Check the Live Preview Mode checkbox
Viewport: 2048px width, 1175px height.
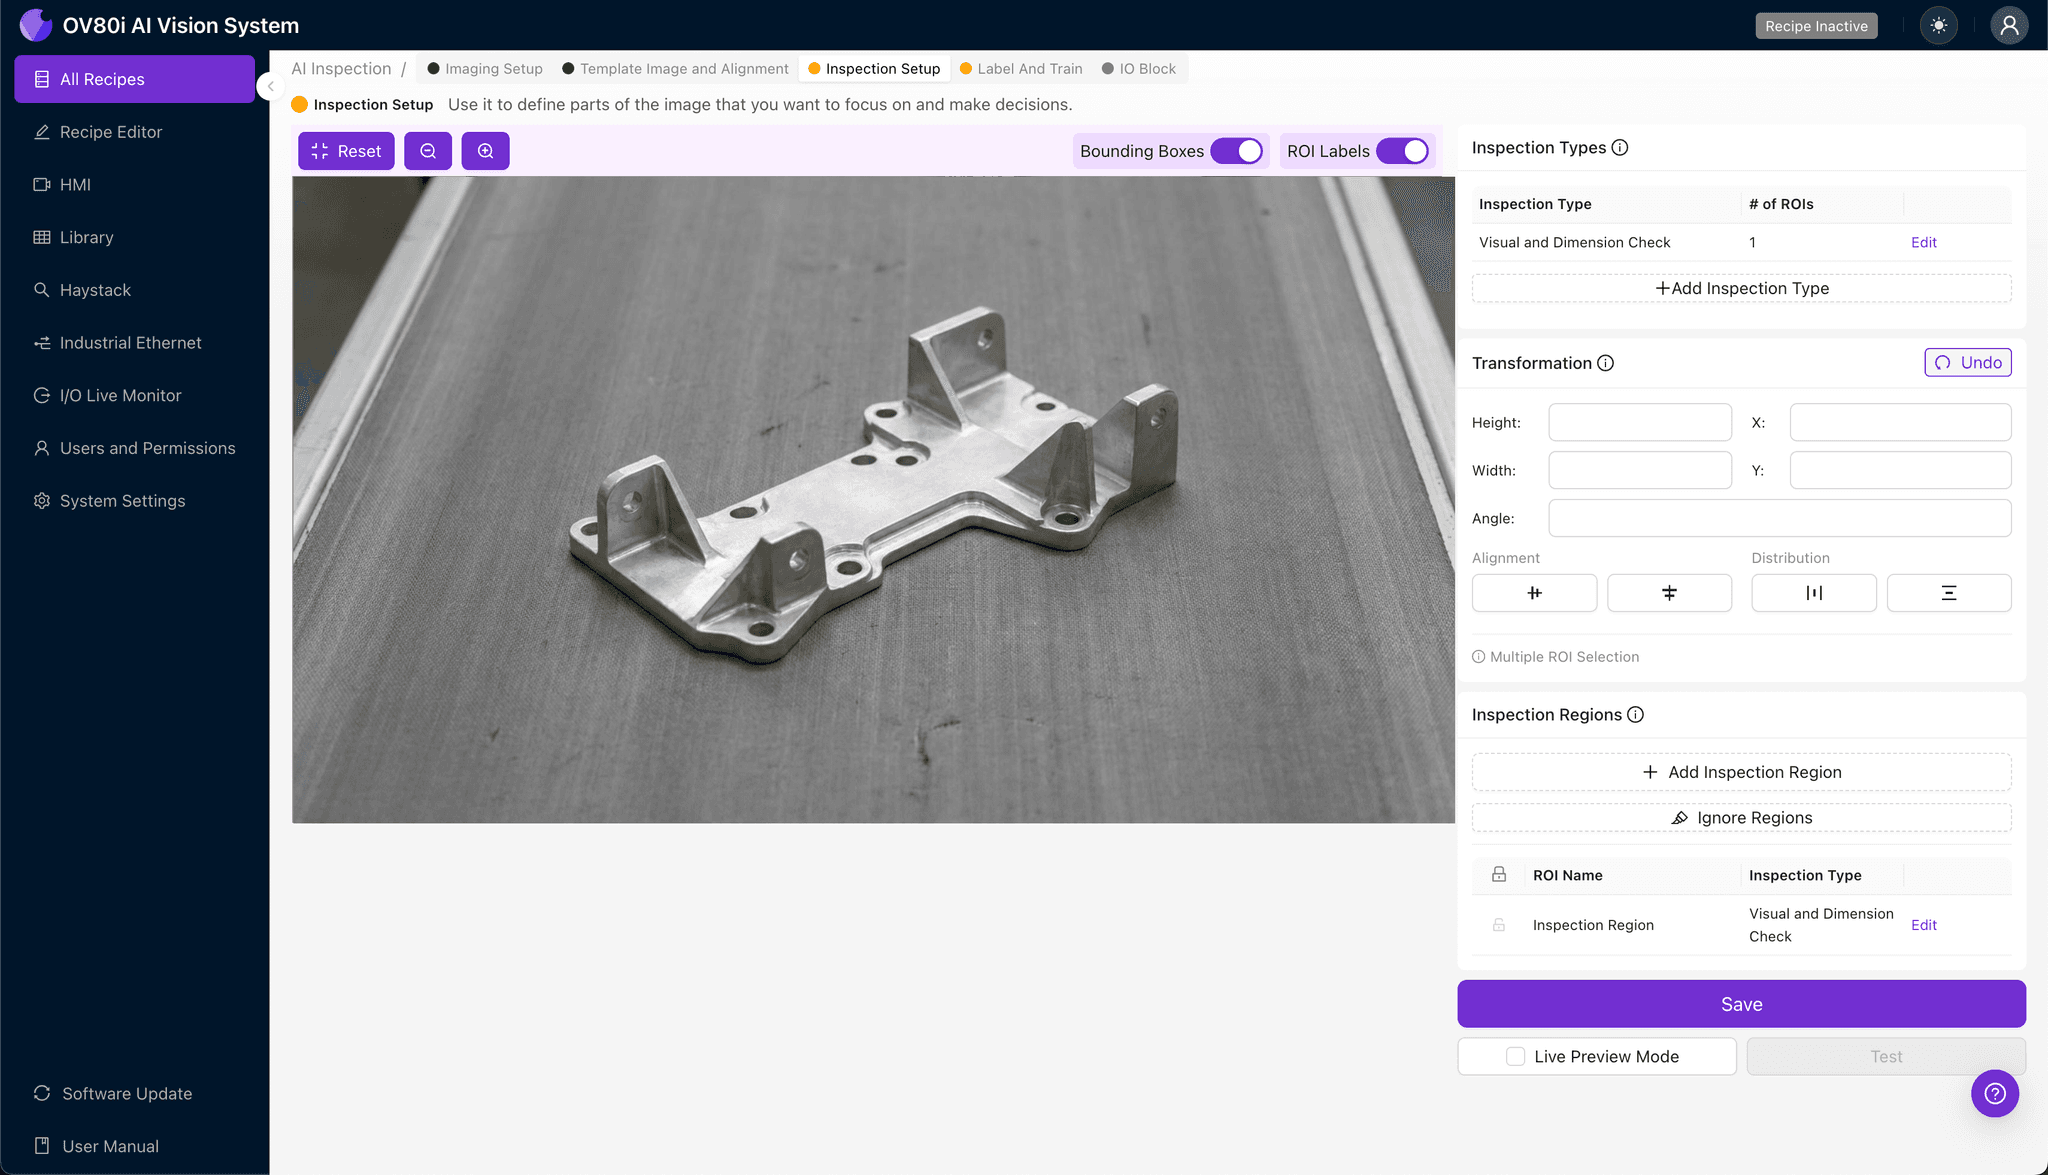pos(1516,1056)
